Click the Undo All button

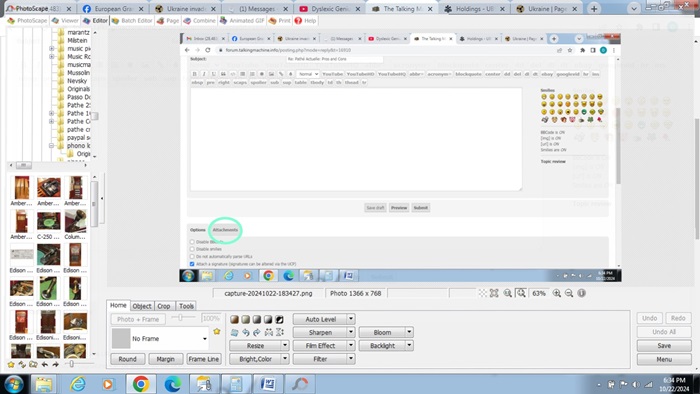coord(664,332)
